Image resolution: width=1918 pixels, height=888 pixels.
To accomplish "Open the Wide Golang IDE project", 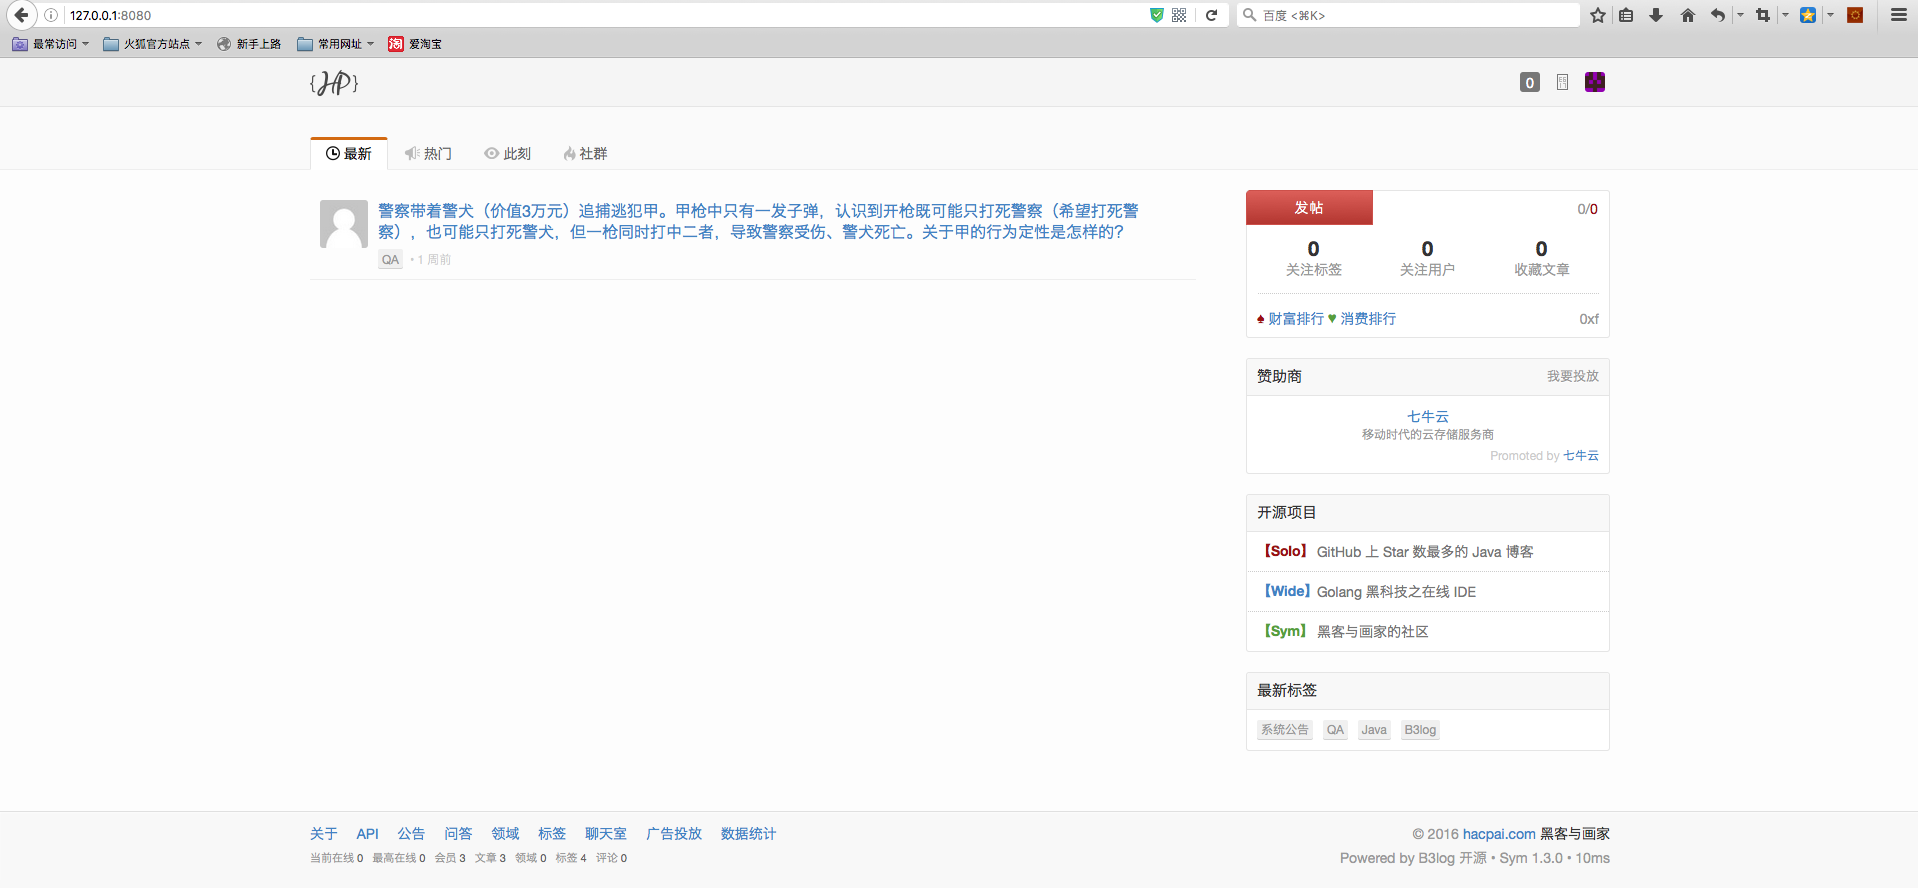I will tap(1370, 592).
